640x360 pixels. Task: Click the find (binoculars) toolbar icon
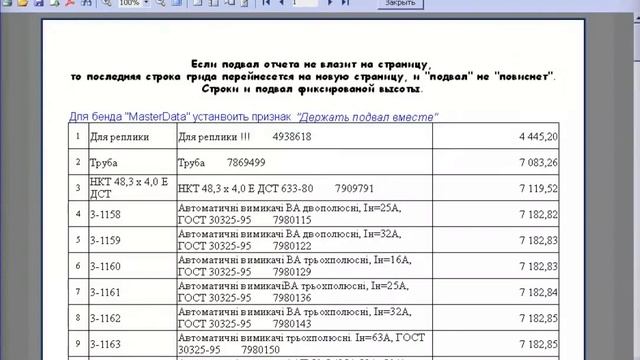(86, 3)
